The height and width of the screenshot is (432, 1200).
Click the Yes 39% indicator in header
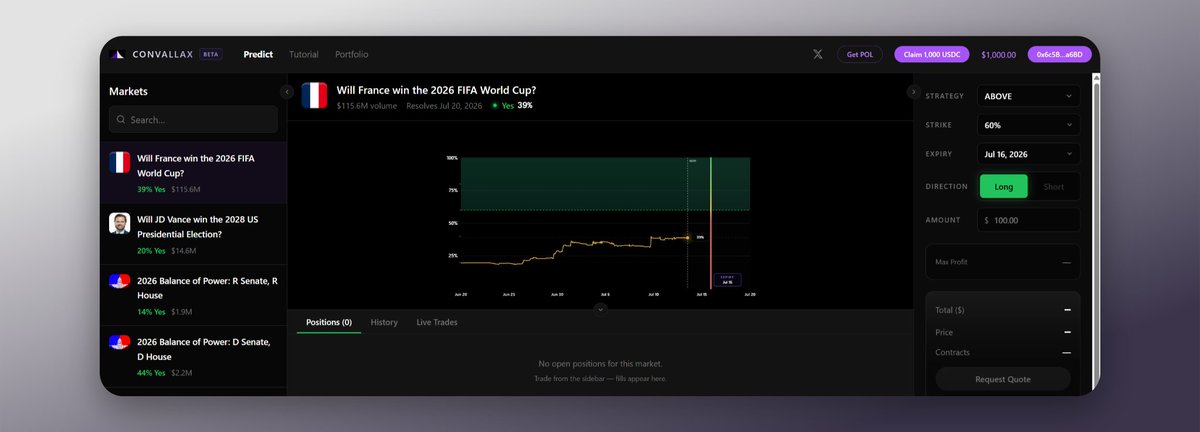point(512,105)
